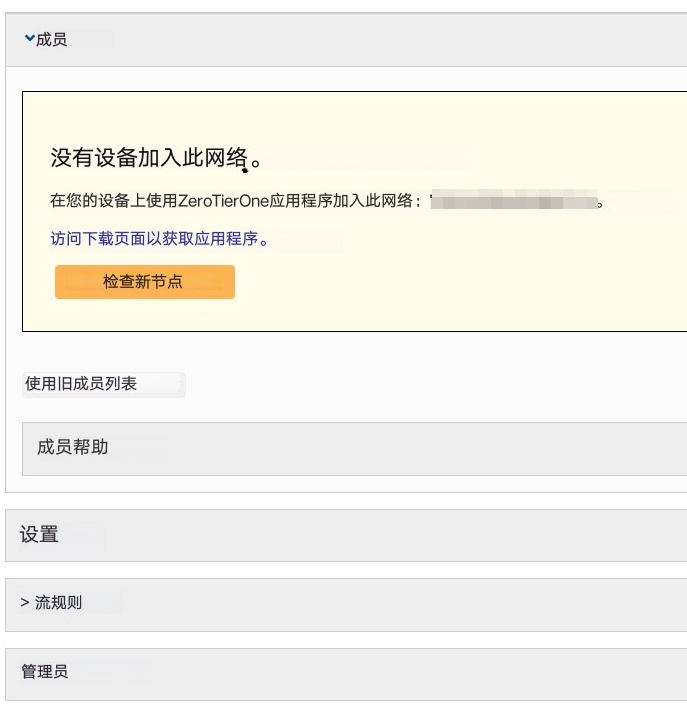Viewport: 687px width, 728px height.
Task: Select the blurred network ID text
Action: tap(513, 200)
